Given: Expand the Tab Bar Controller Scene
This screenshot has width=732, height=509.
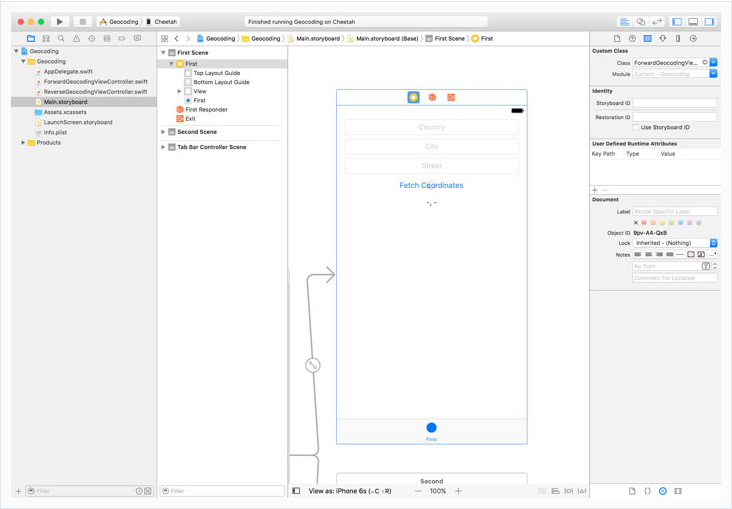Looking at the screenshot, I should (x=163, y=147).
